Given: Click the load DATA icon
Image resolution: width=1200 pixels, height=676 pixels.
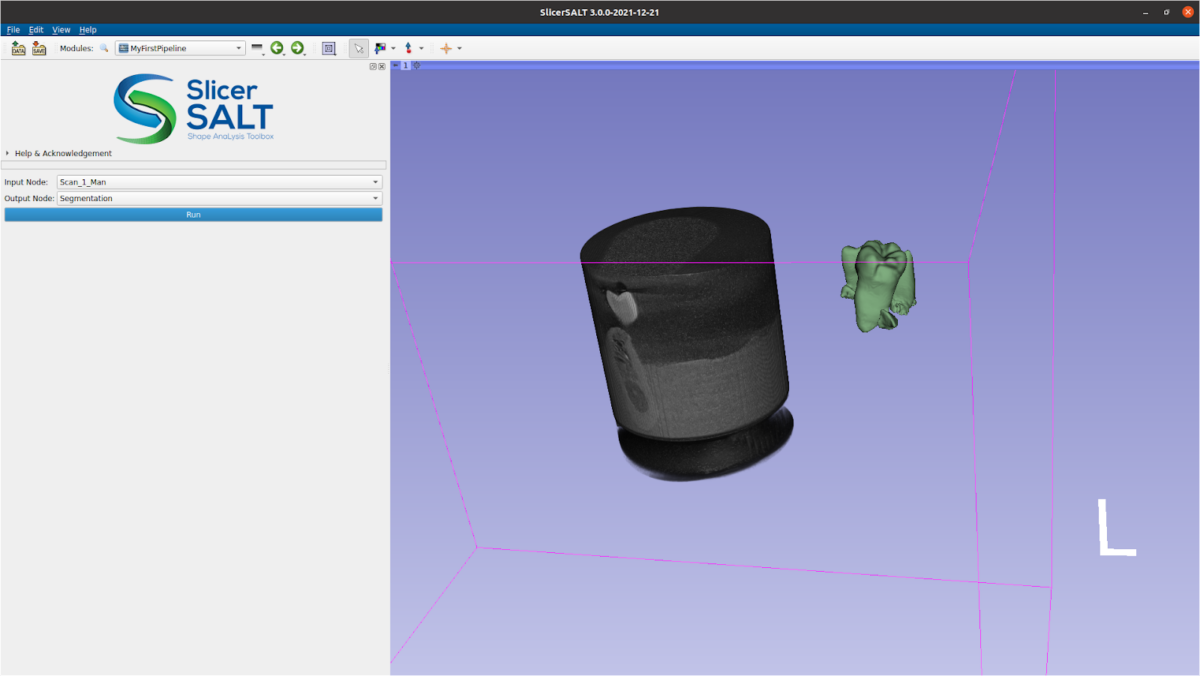Looking at the screenshot, I should tap(18, 48).
